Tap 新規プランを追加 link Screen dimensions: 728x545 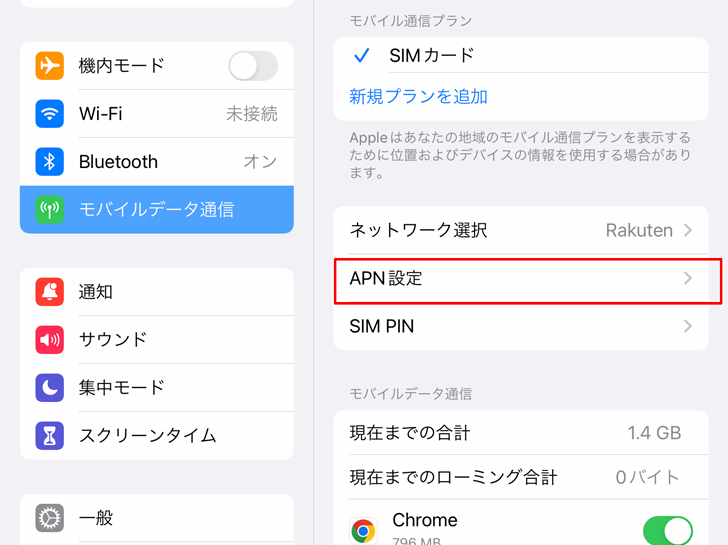pyautogui.click(x=418, y=97)
